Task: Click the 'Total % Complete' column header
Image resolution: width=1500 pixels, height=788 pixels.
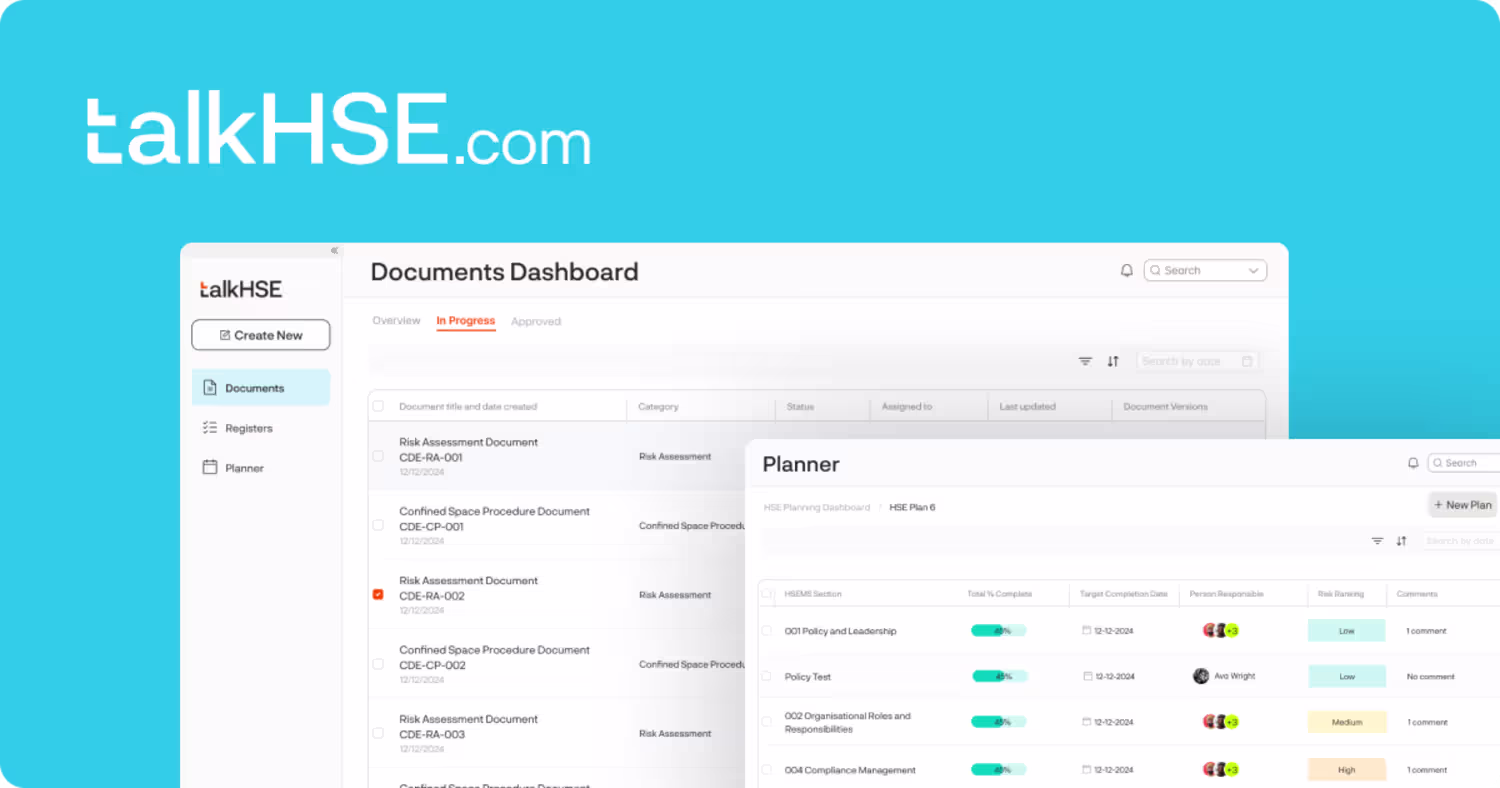Action: [1000, 594]
